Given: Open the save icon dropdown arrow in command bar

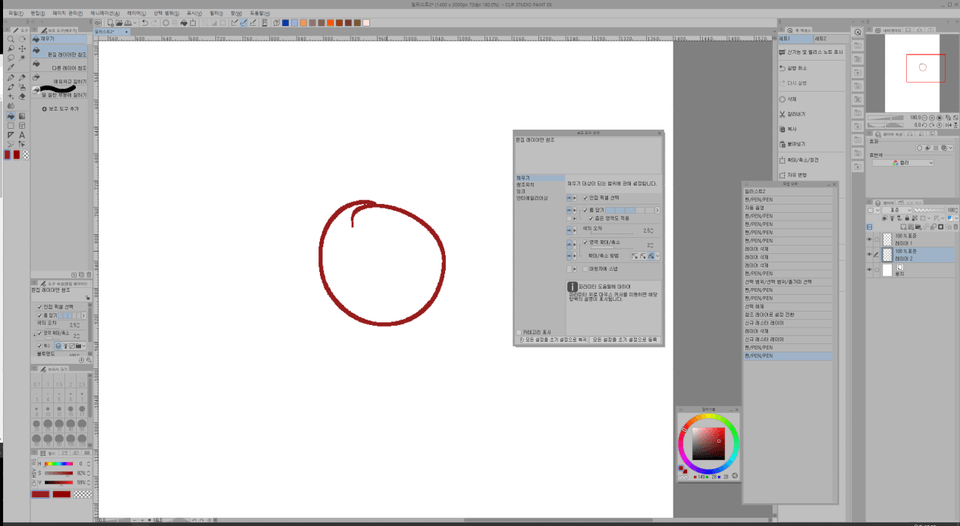Looking at the screenshot, I should (134, 23).
